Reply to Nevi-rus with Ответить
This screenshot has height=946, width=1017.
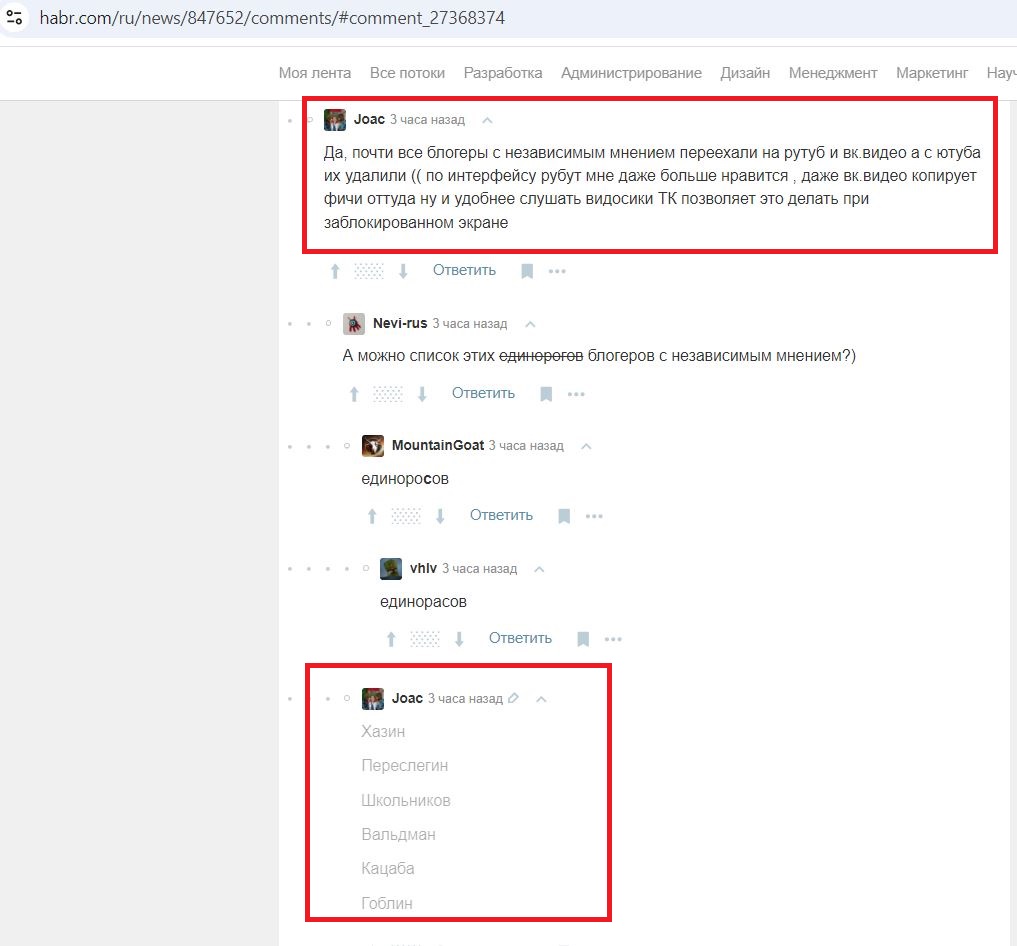tap(483, 393)
